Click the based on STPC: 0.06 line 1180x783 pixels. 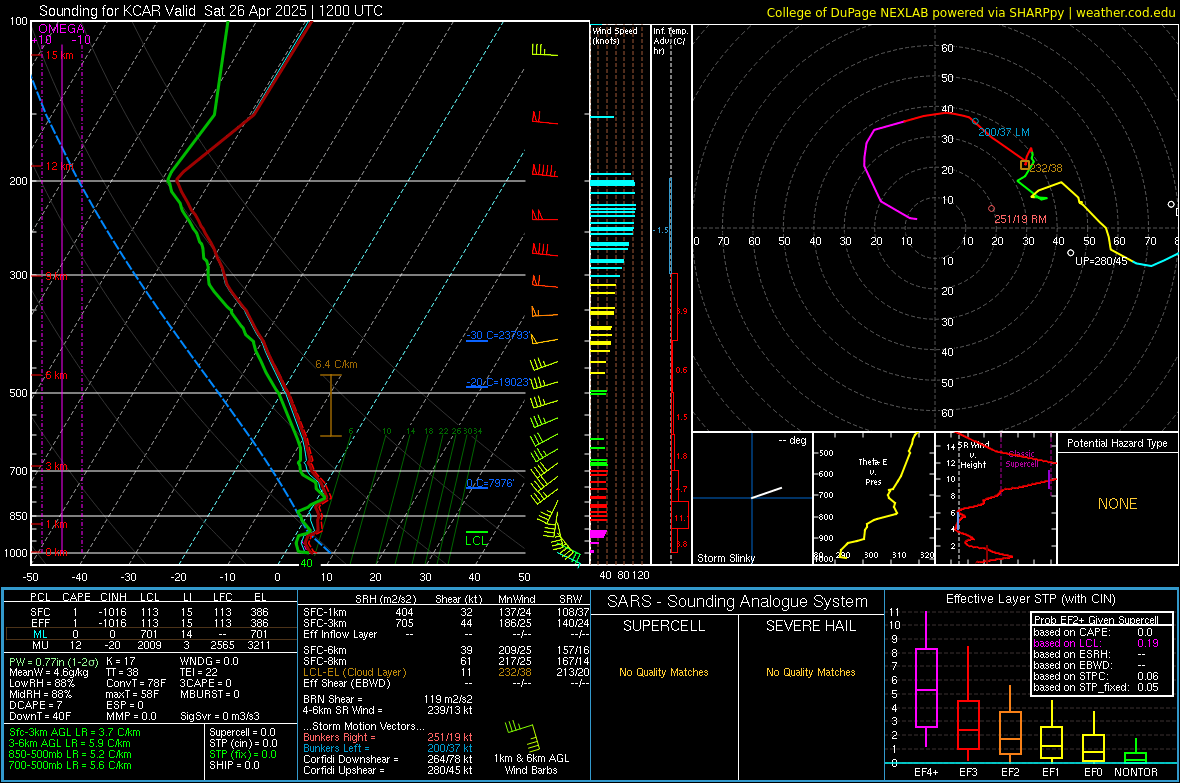click(1096, 676)
